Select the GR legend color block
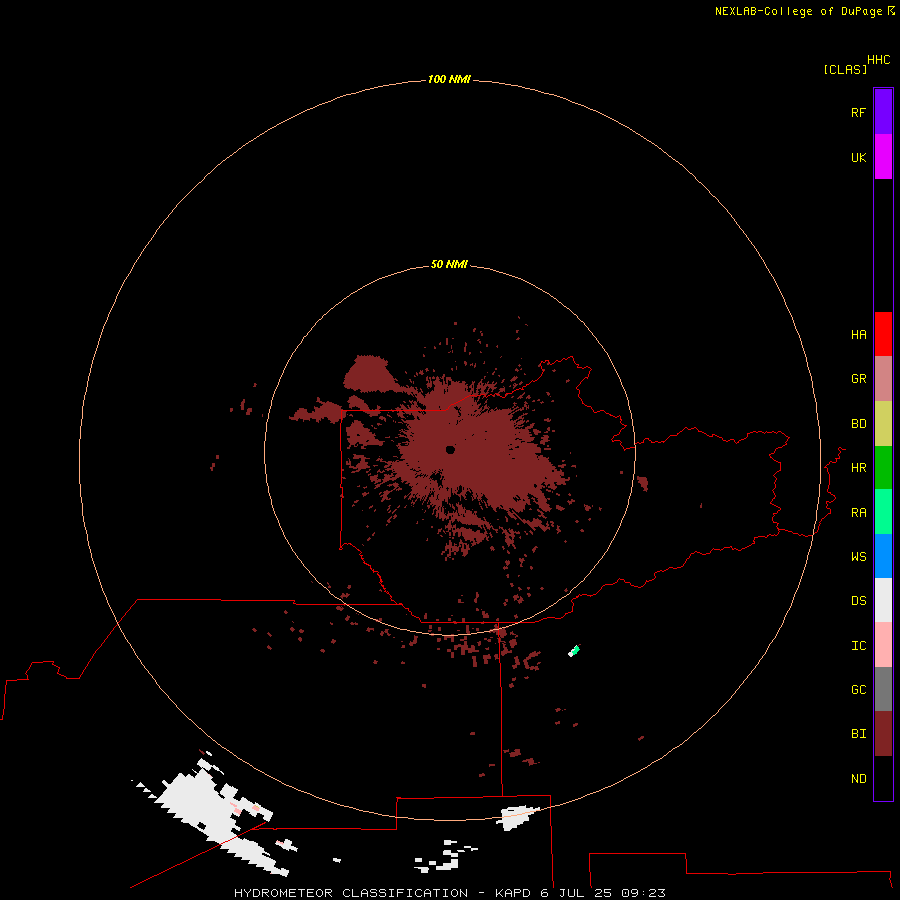This screenshot has width=900, height=900. click(883, 379)
